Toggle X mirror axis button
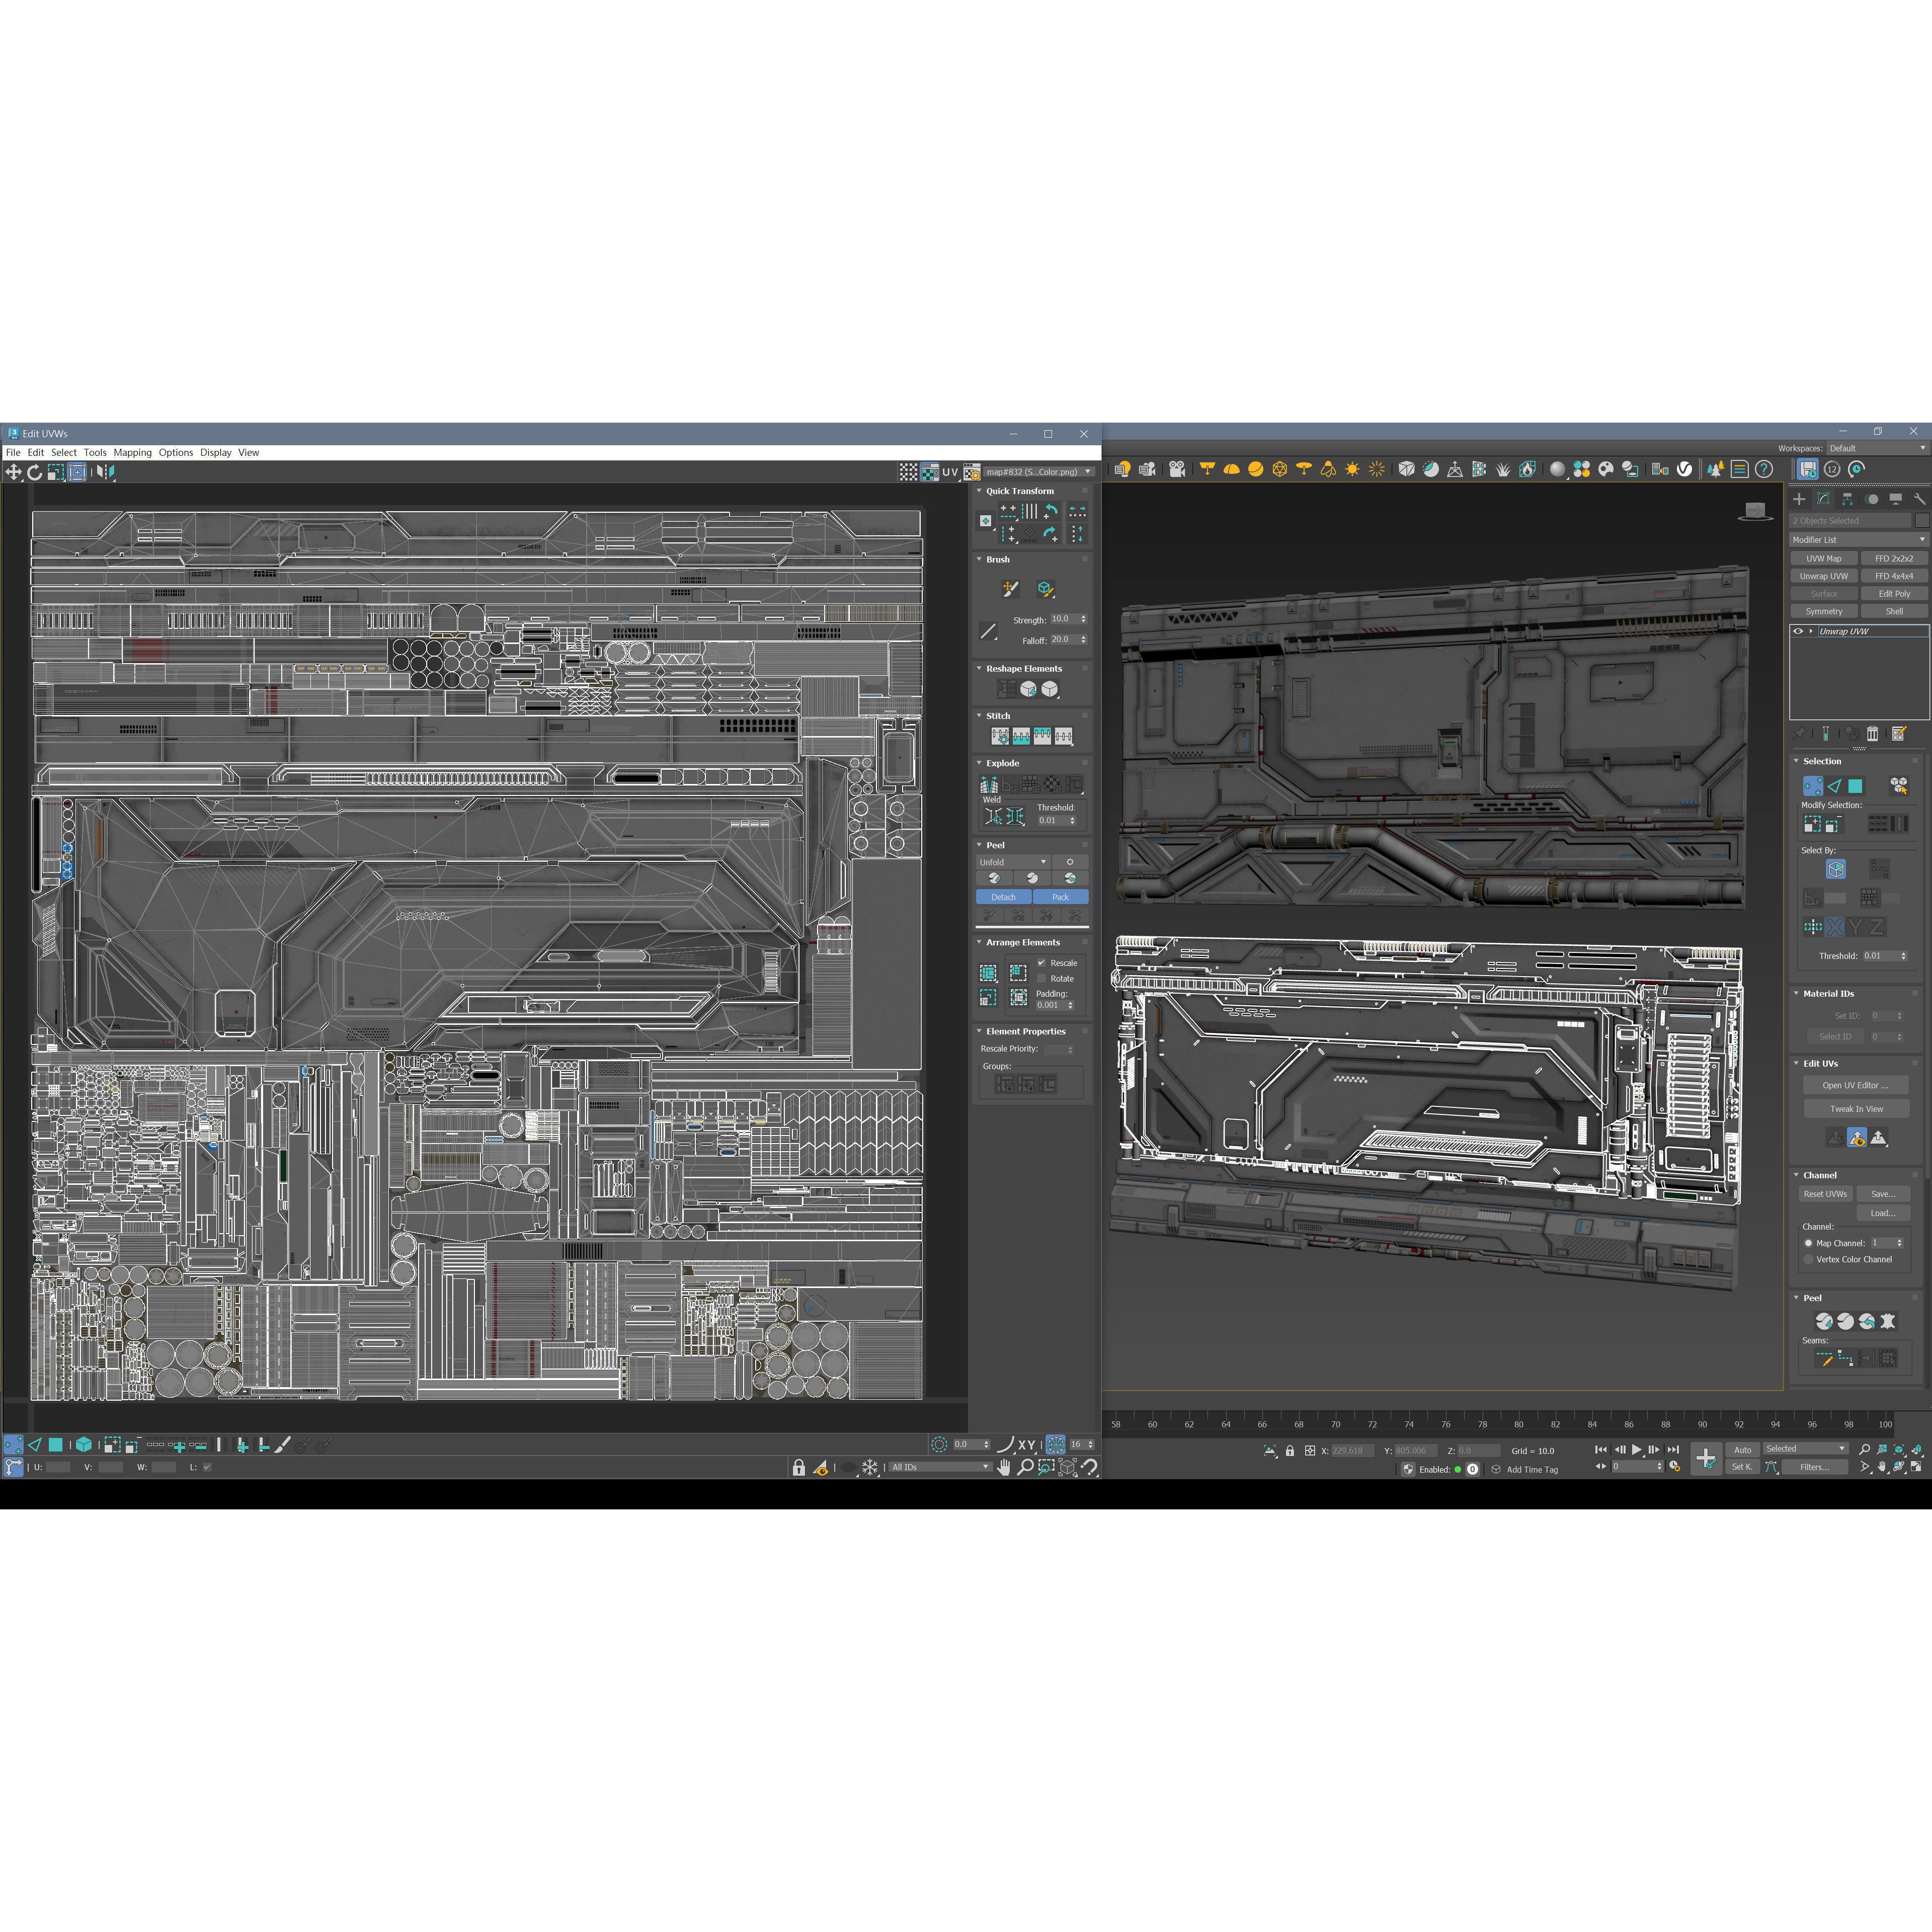Viewport: 1932px width, 1932px height. point(1835,927)
